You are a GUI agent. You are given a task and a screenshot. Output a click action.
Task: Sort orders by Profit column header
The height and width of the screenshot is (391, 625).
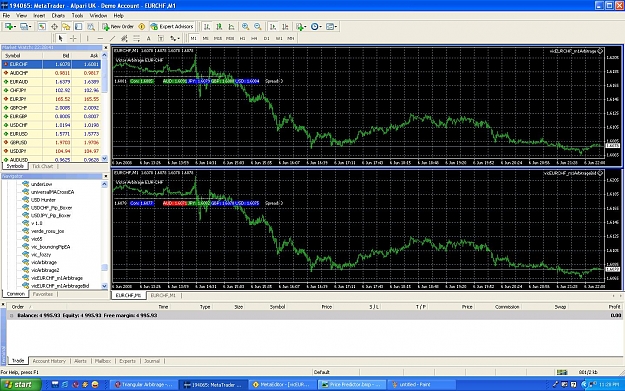click(x=614, y=307)
